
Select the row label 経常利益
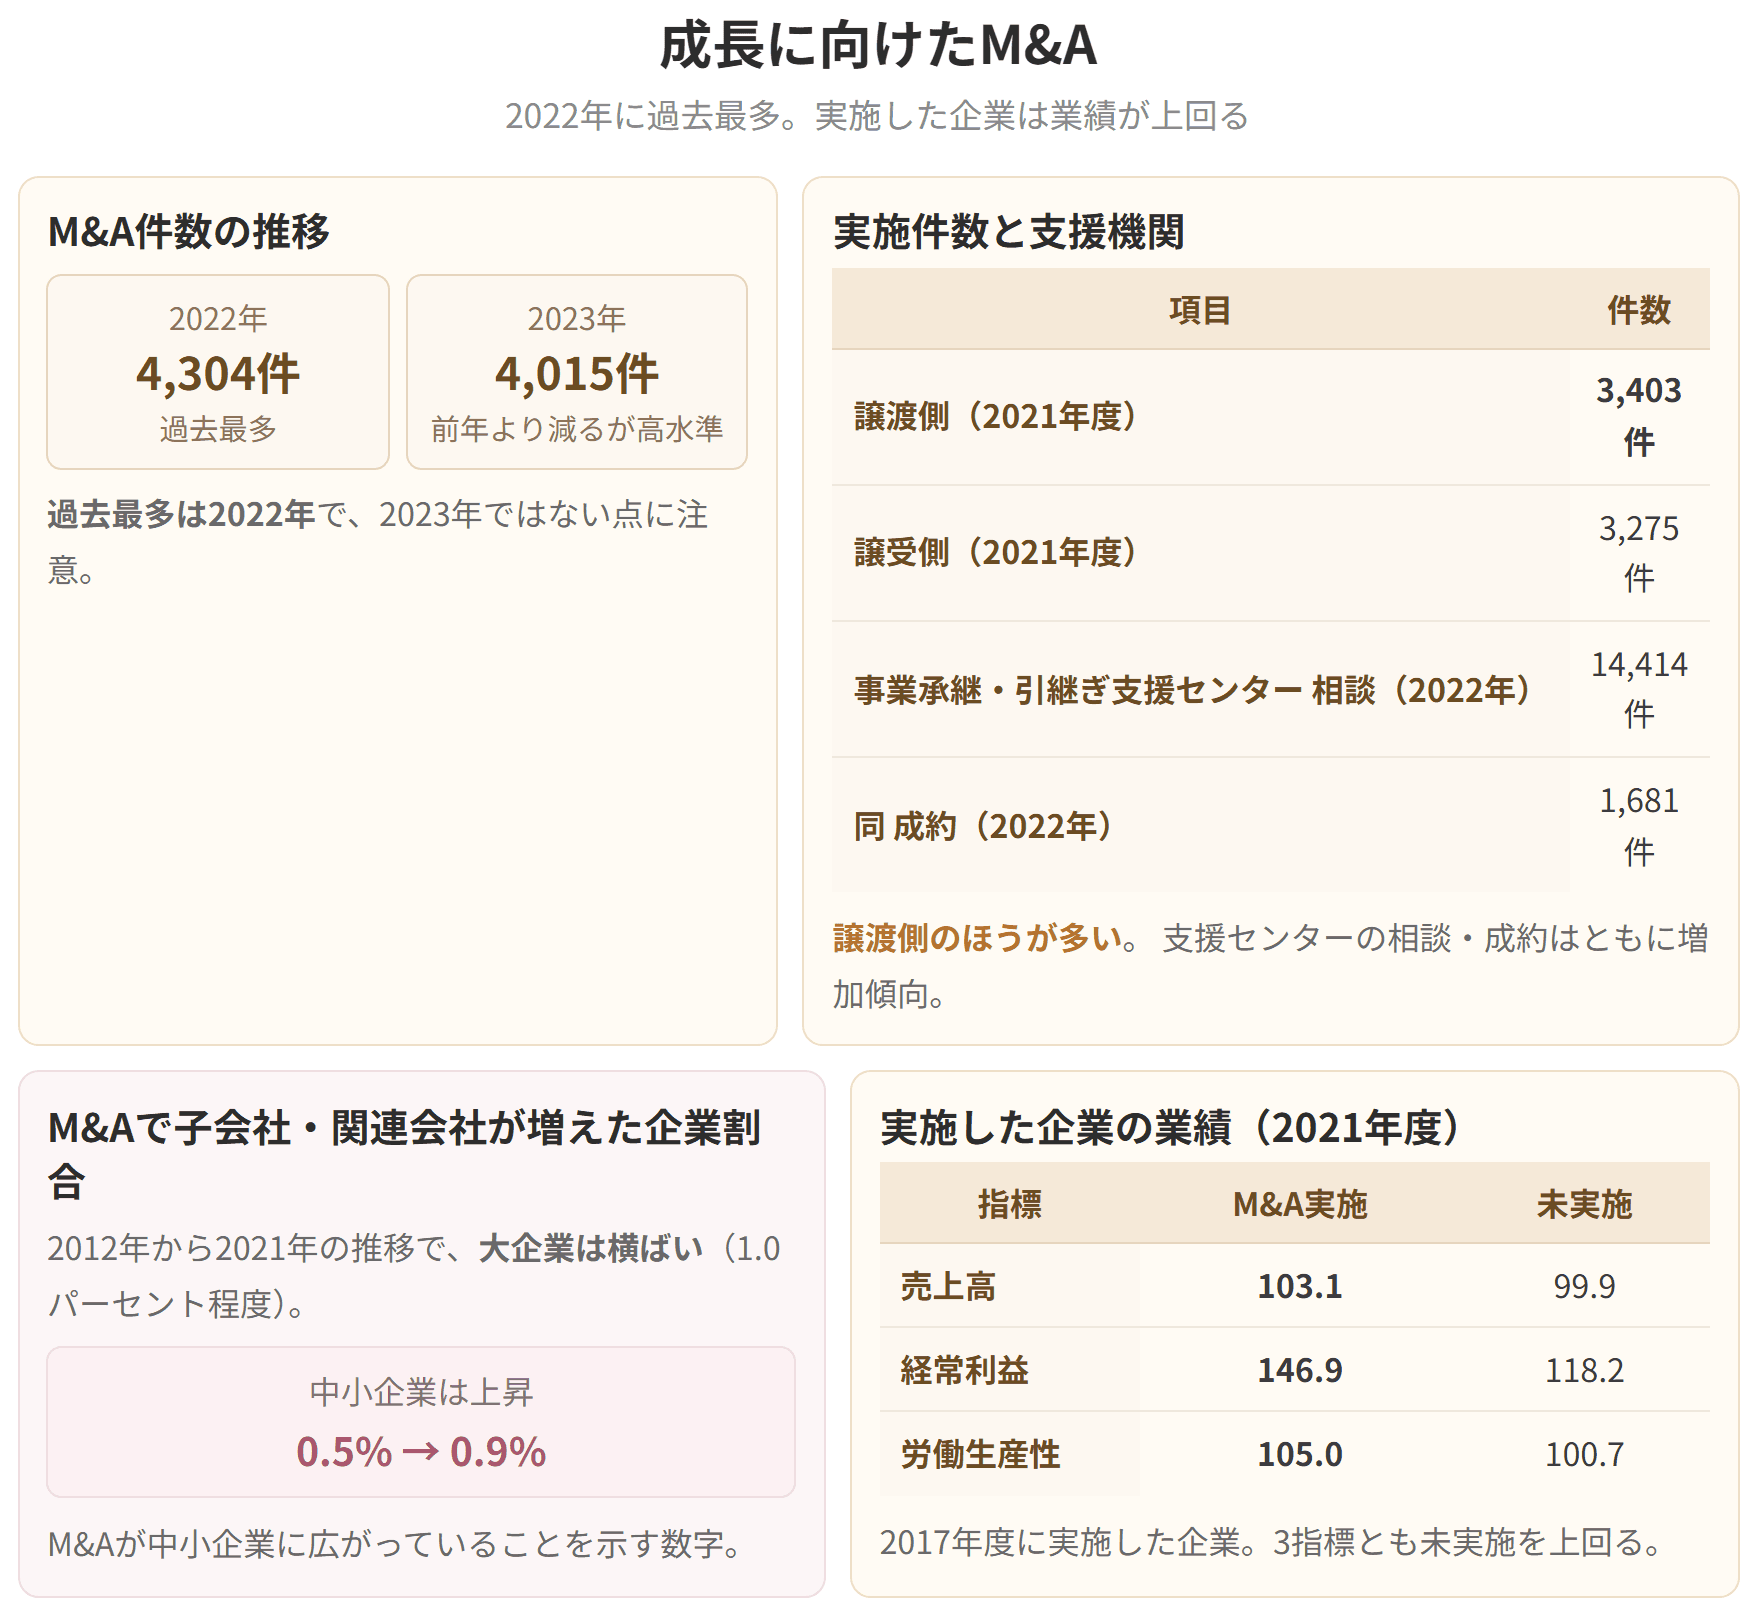965,1370
